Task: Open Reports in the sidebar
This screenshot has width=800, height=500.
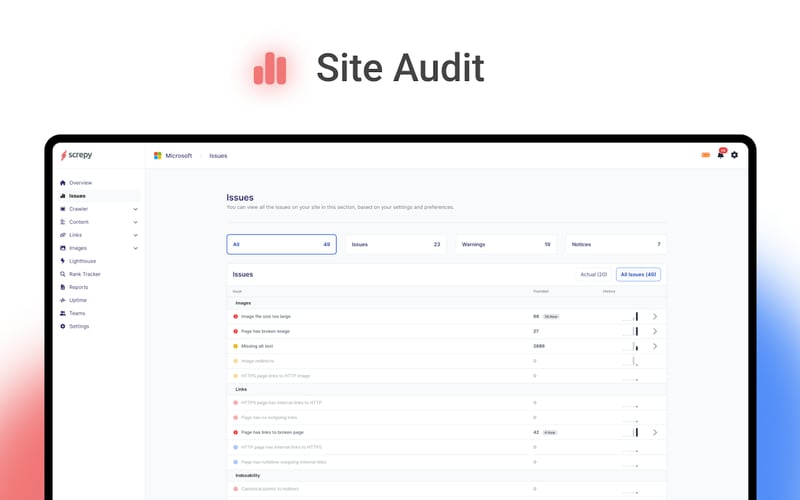Action: (79, 287)
